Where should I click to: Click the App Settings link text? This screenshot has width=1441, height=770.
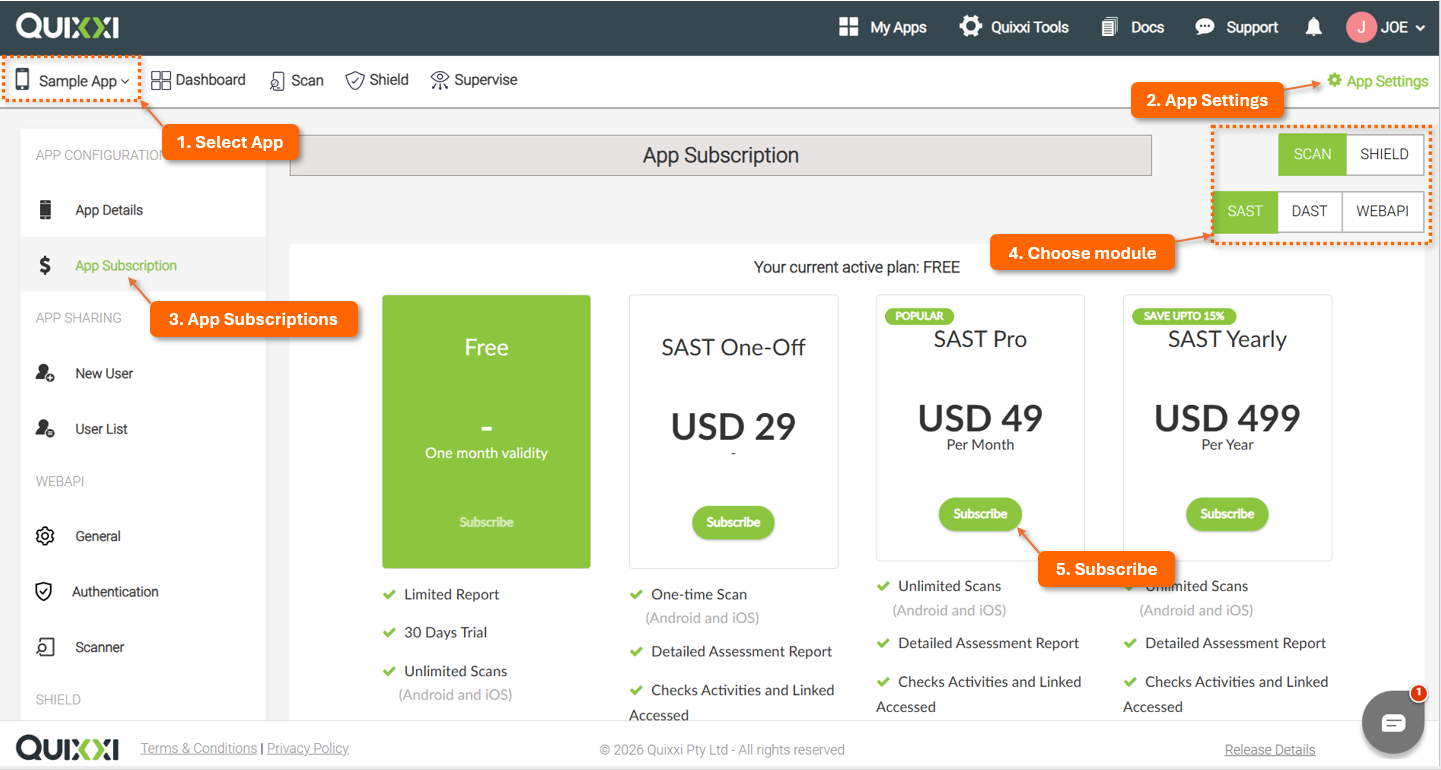[x=1387, y=81]
